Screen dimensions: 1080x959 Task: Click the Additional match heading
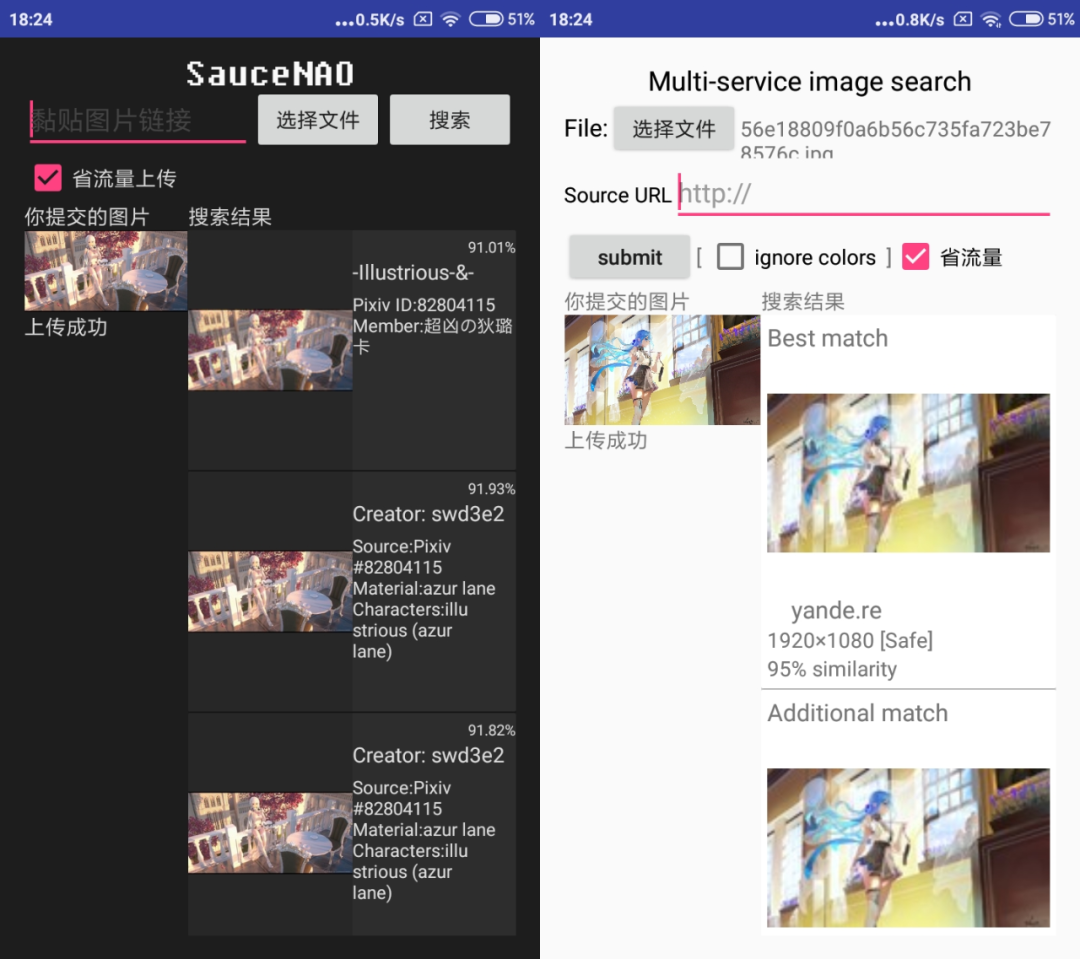point(858,713)
